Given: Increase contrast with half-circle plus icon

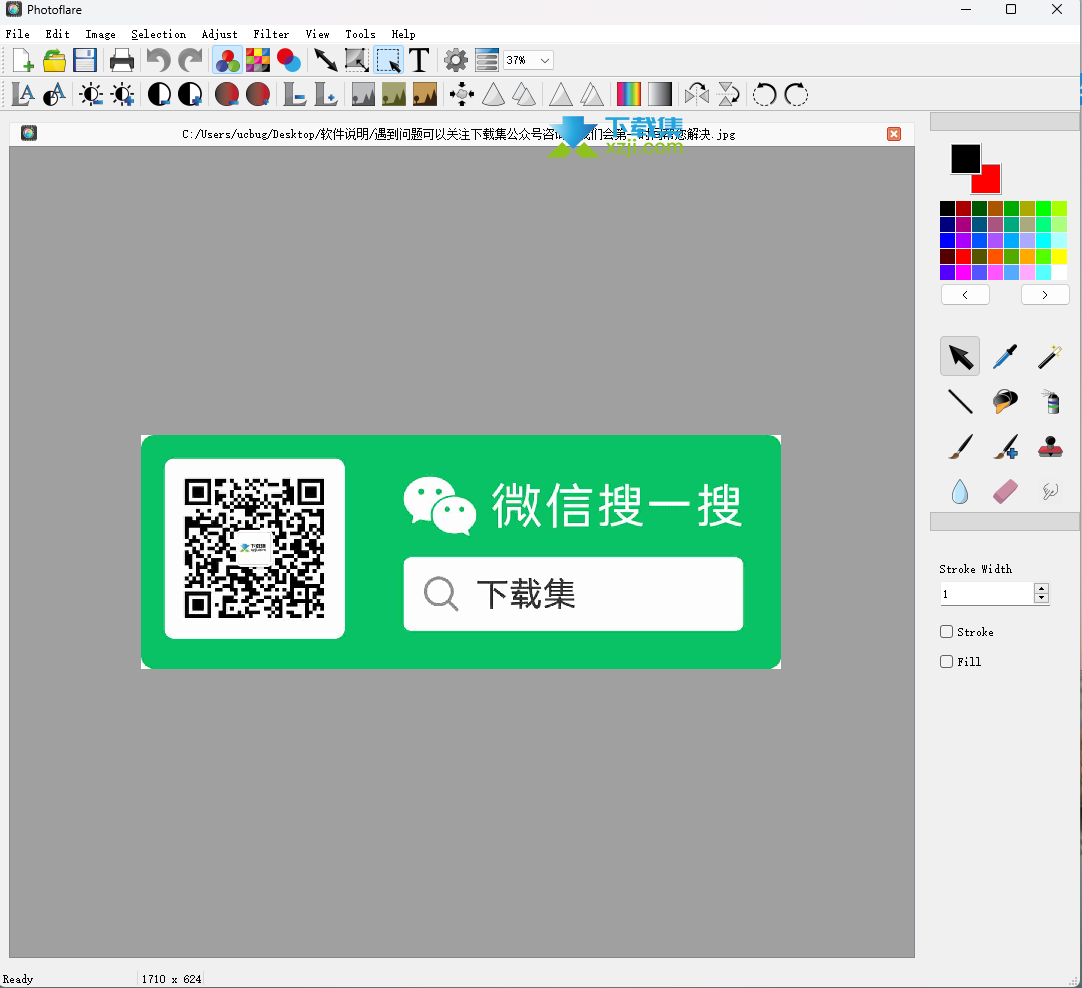Looking at the screenshot, I should [x=190, y=95].
